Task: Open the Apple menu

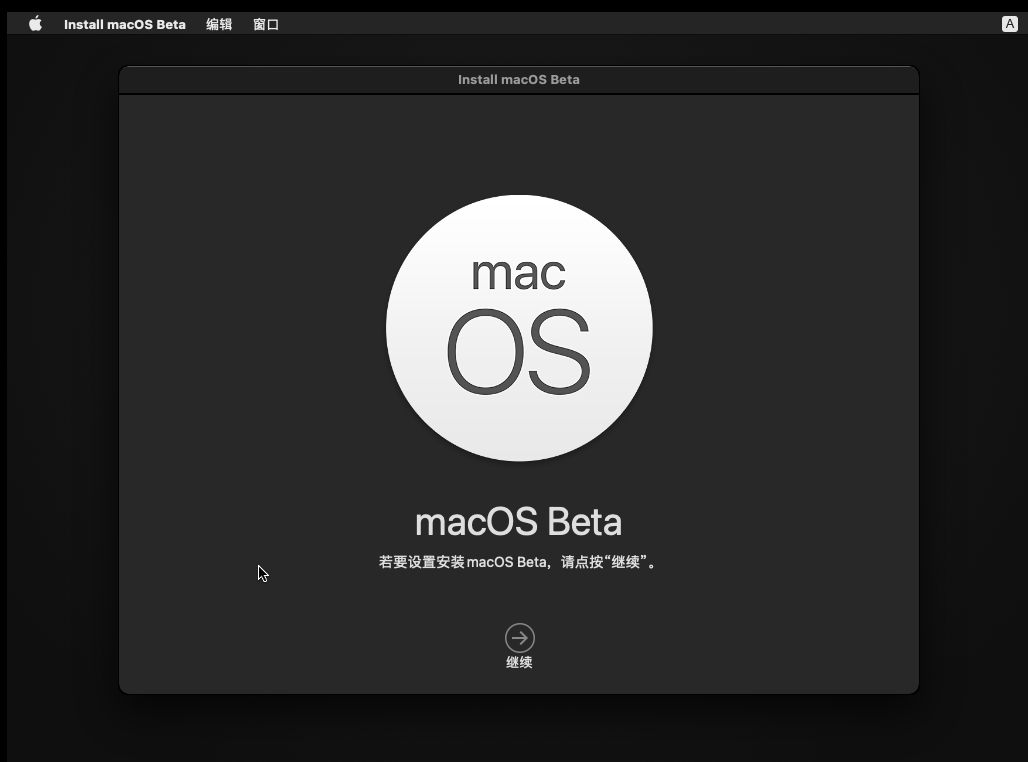Action: pos(35,24)
